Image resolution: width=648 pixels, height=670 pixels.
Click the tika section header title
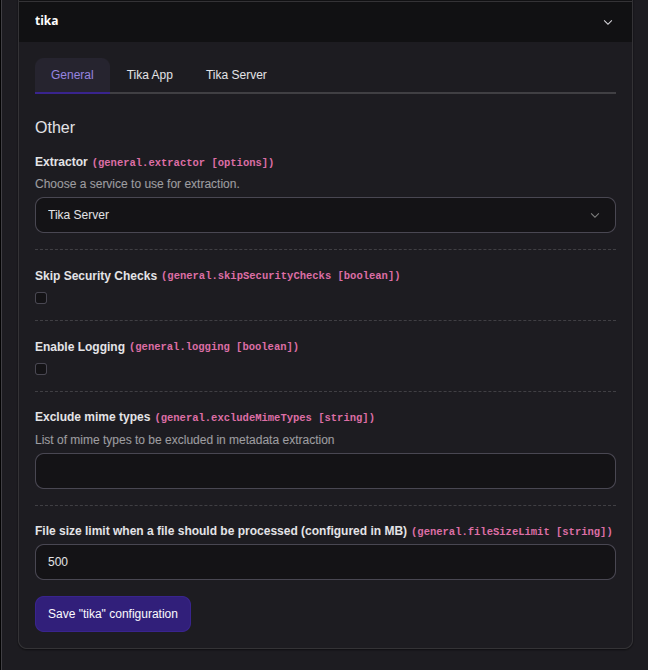47,21
